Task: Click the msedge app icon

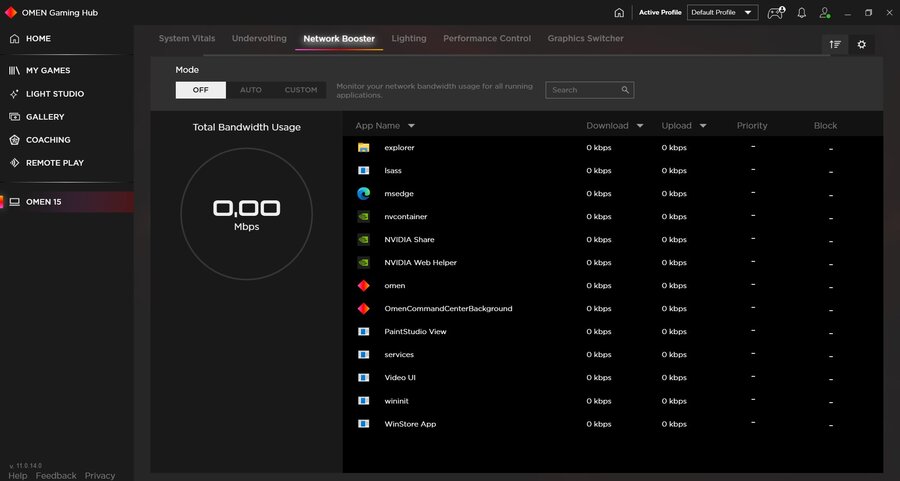Action: (x=364, y=194)
